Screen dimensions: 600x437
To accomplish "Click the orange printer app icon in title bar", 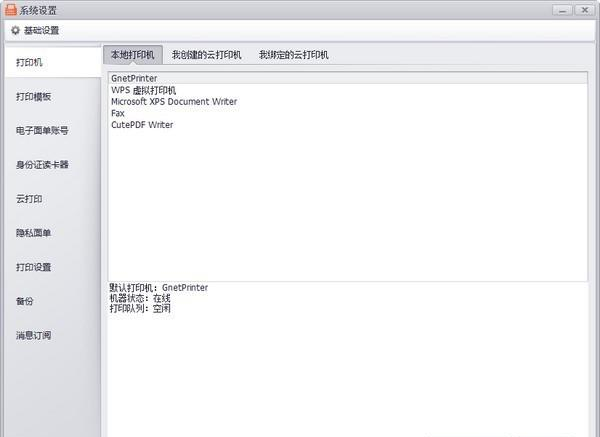I will [11, 10].
